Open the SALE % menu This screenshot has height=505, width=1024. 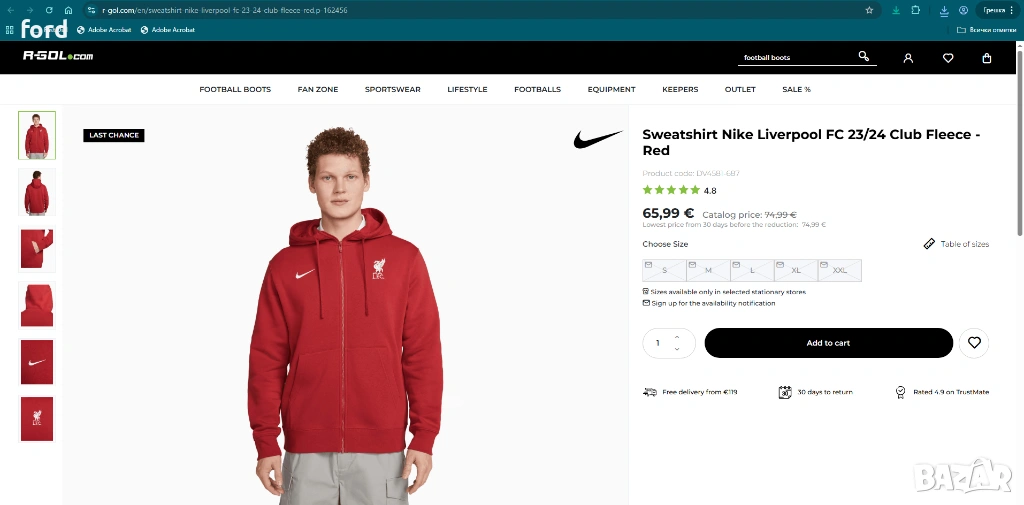796,90
